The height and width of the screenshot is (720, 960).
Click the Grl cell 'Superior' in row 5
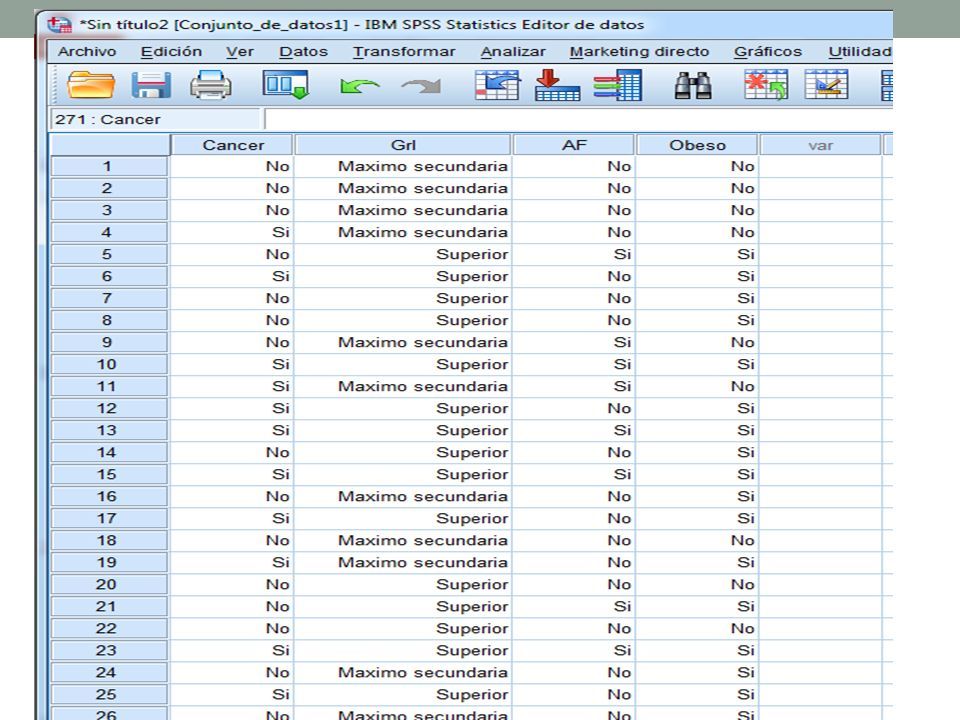point(403,255)
